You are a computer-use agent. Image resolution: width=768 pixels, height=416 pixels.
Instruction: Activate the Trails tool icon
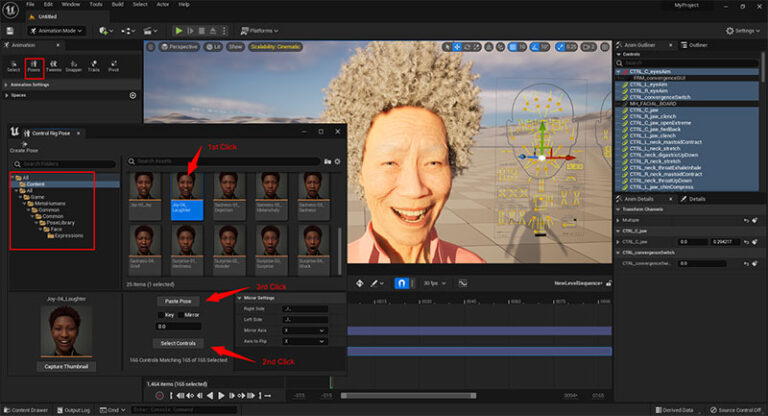(94, 67)
